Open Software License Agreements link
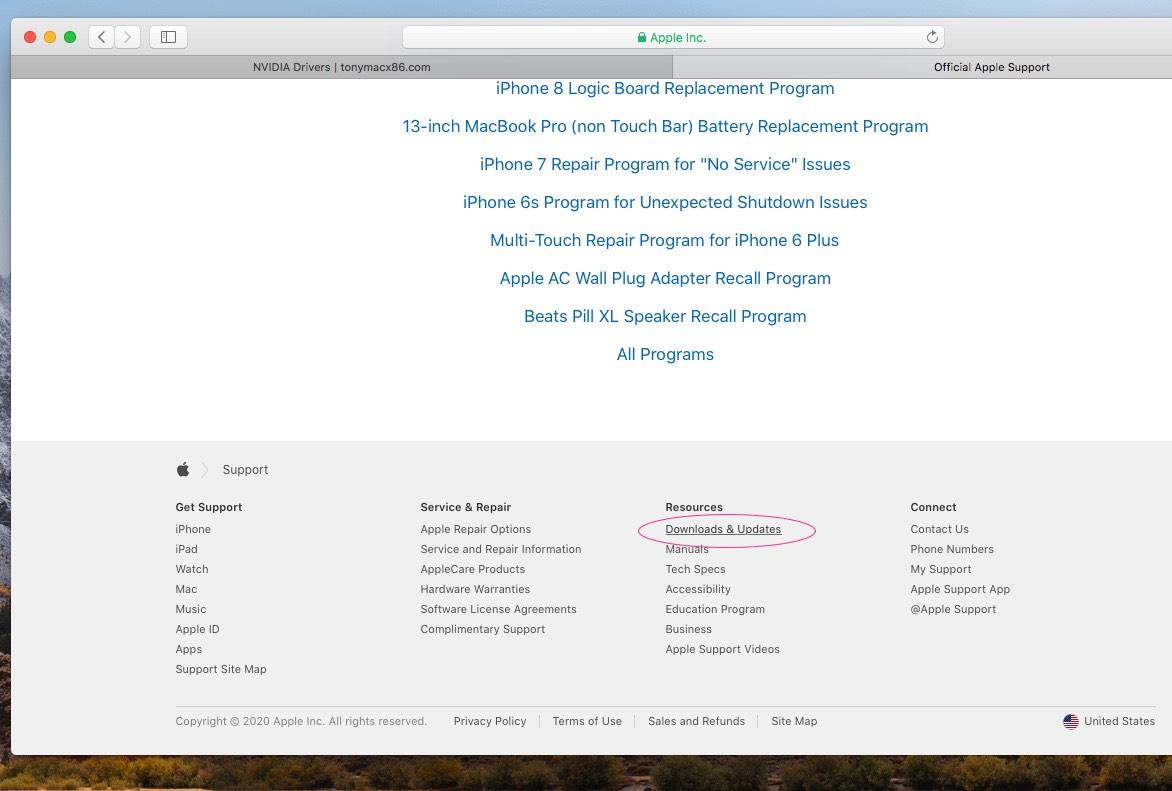The height and width of the screenshot is (791, 1172). pos(498,610)
